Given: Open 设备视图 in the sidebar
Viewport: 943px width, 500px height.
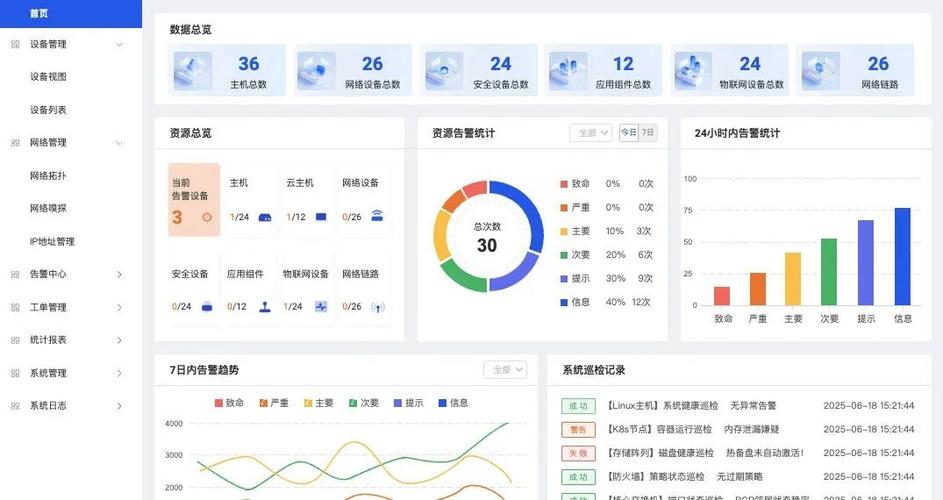Looking at the screenshot, I should (48, 77).
